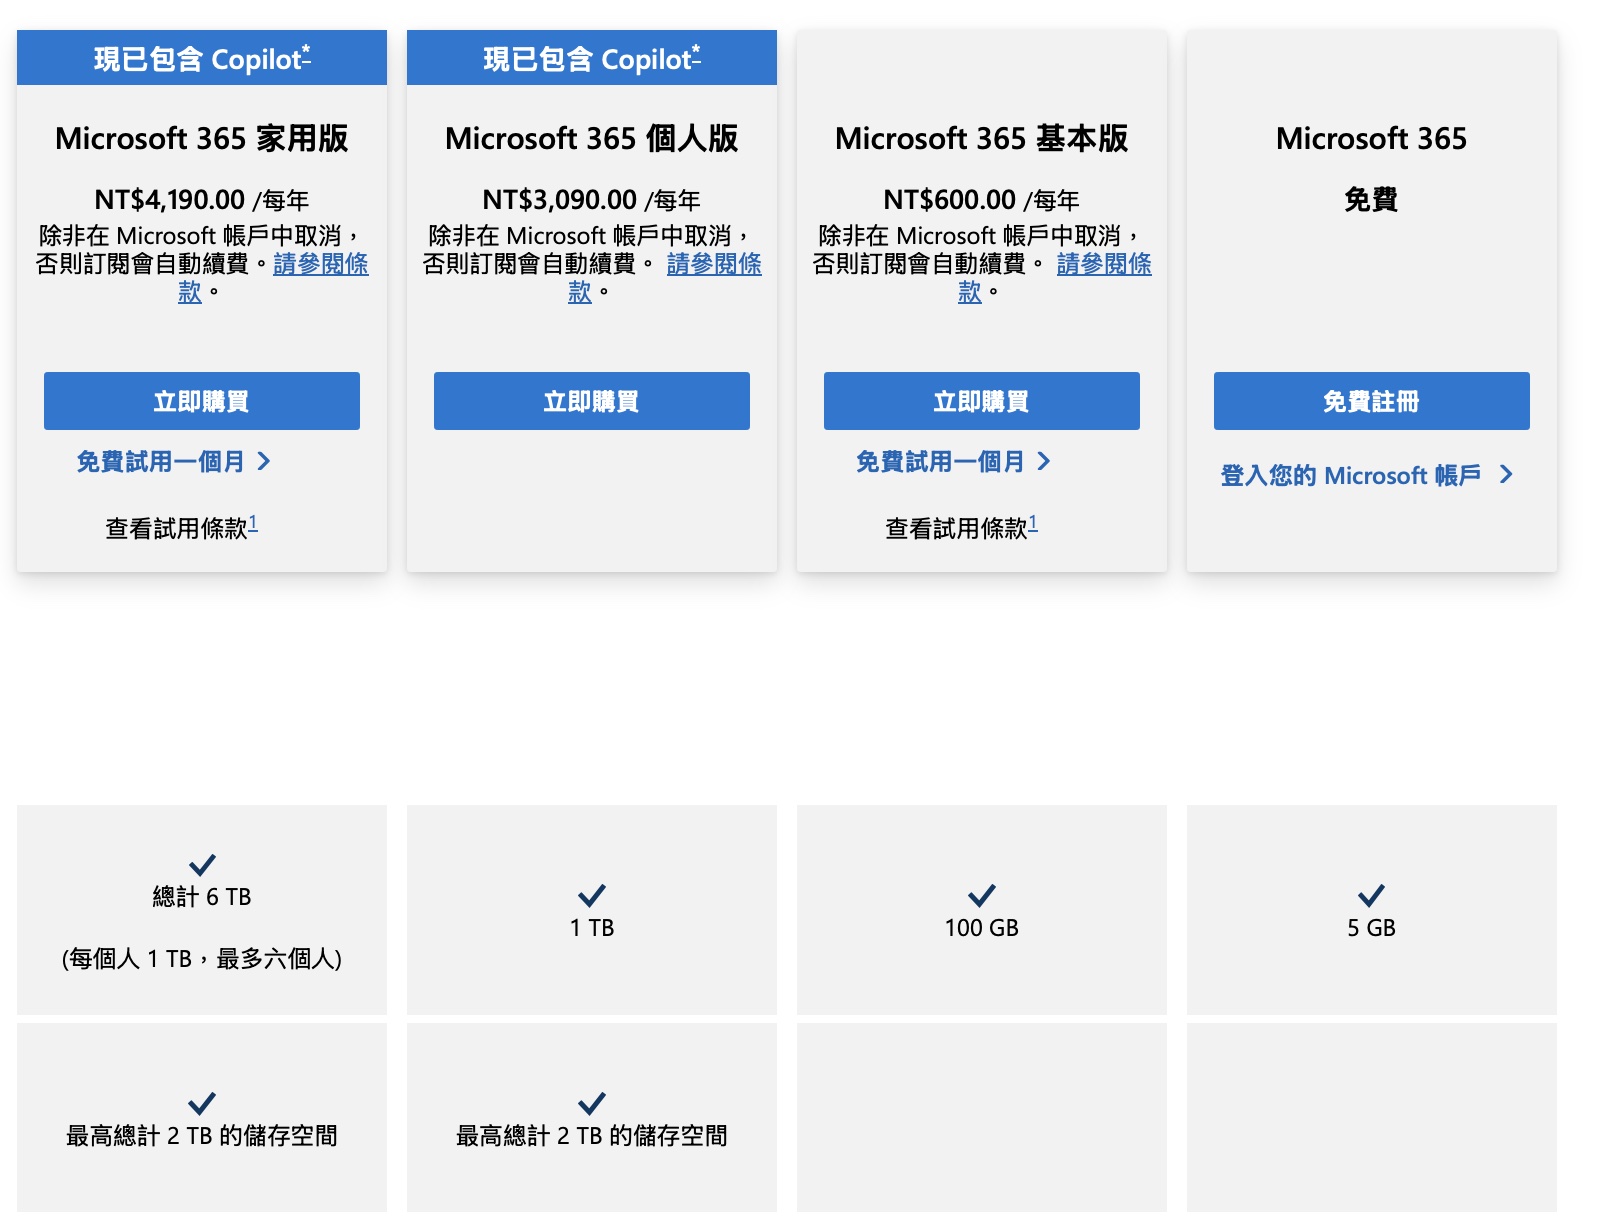Click 現已包含 Copilot banner on 個人版

coord(592,58)
